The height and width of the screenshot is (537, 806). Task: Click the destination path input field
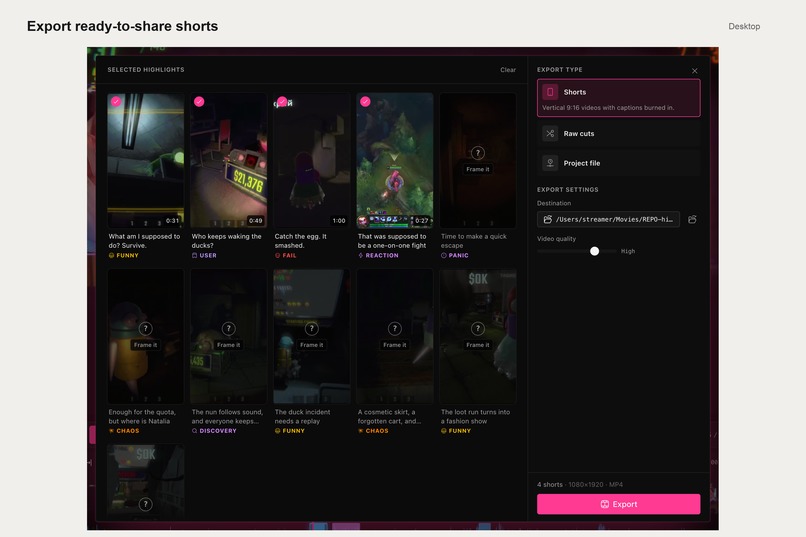click(x=608, y=219)
